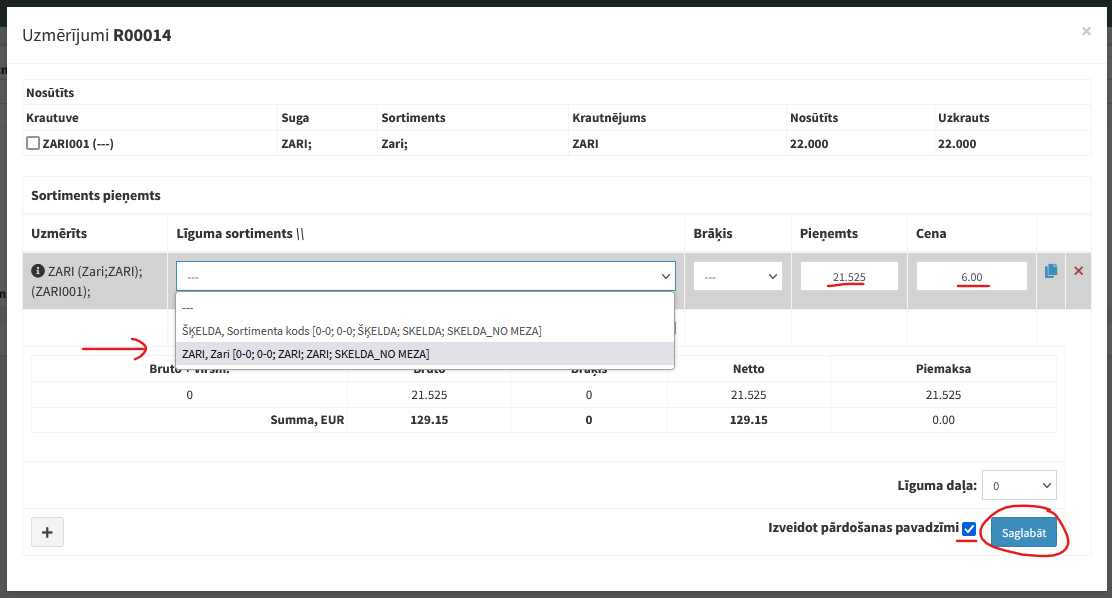1112x598 pixels.
Task: Choose the ZARI, Zari list option
Action: [x=306, y=354]
